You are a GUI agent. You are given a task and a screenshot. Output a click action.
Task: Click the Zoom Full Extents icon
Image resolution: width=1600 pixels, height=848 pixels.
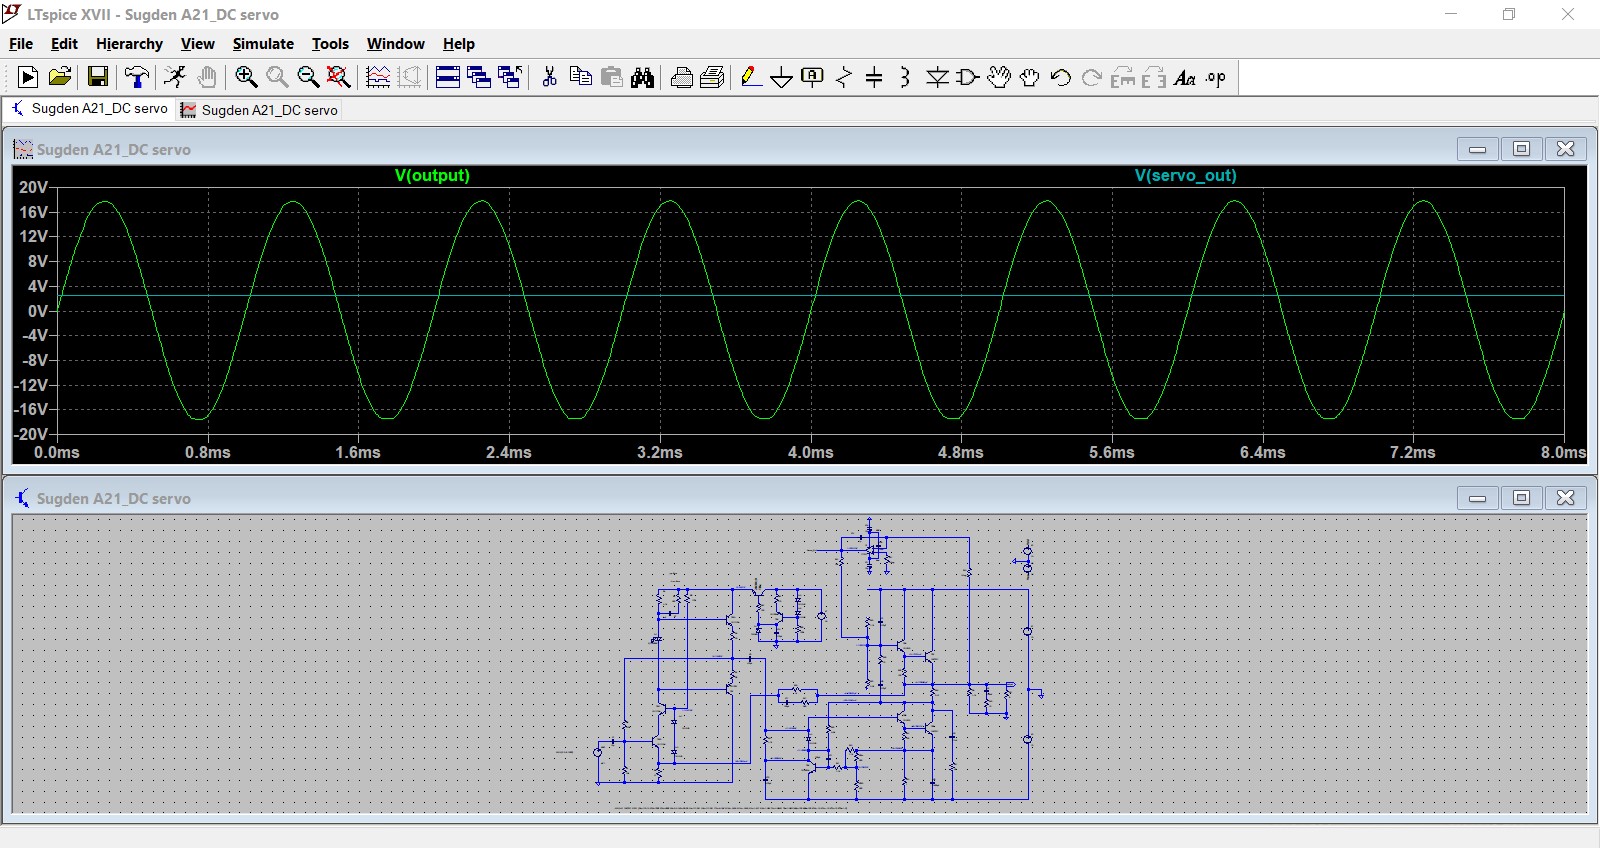click(339, 77)
